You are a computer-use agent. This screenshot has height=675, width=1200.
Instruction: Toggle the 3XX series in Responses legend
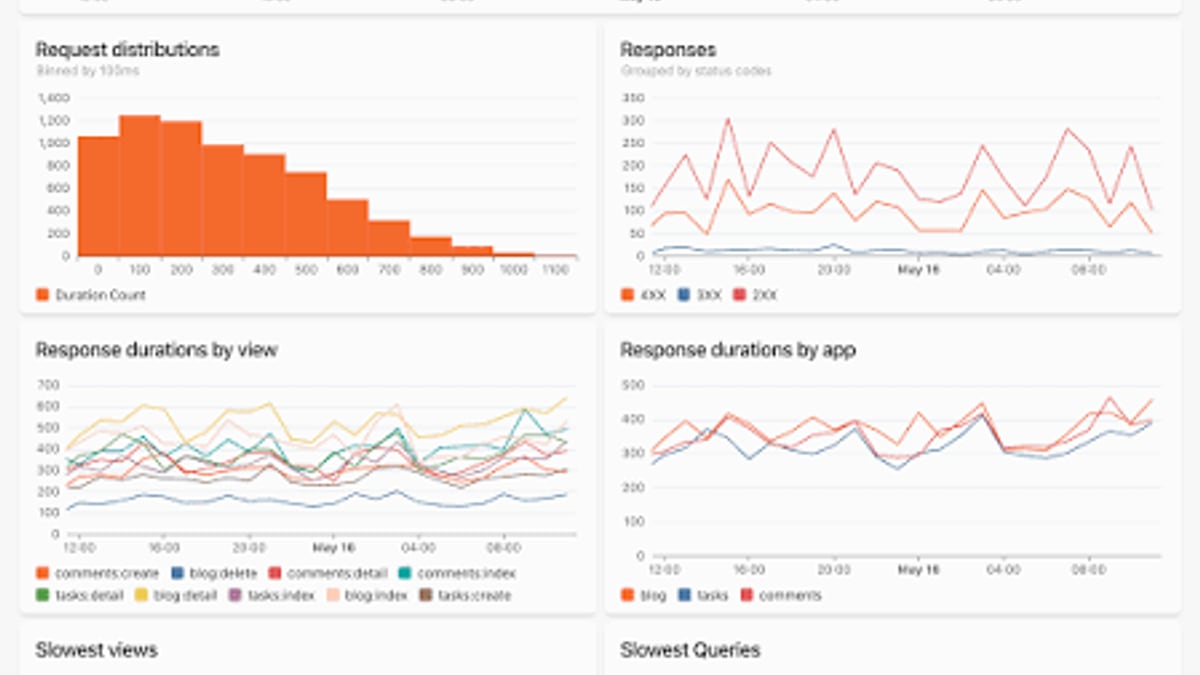pos(698,295)
